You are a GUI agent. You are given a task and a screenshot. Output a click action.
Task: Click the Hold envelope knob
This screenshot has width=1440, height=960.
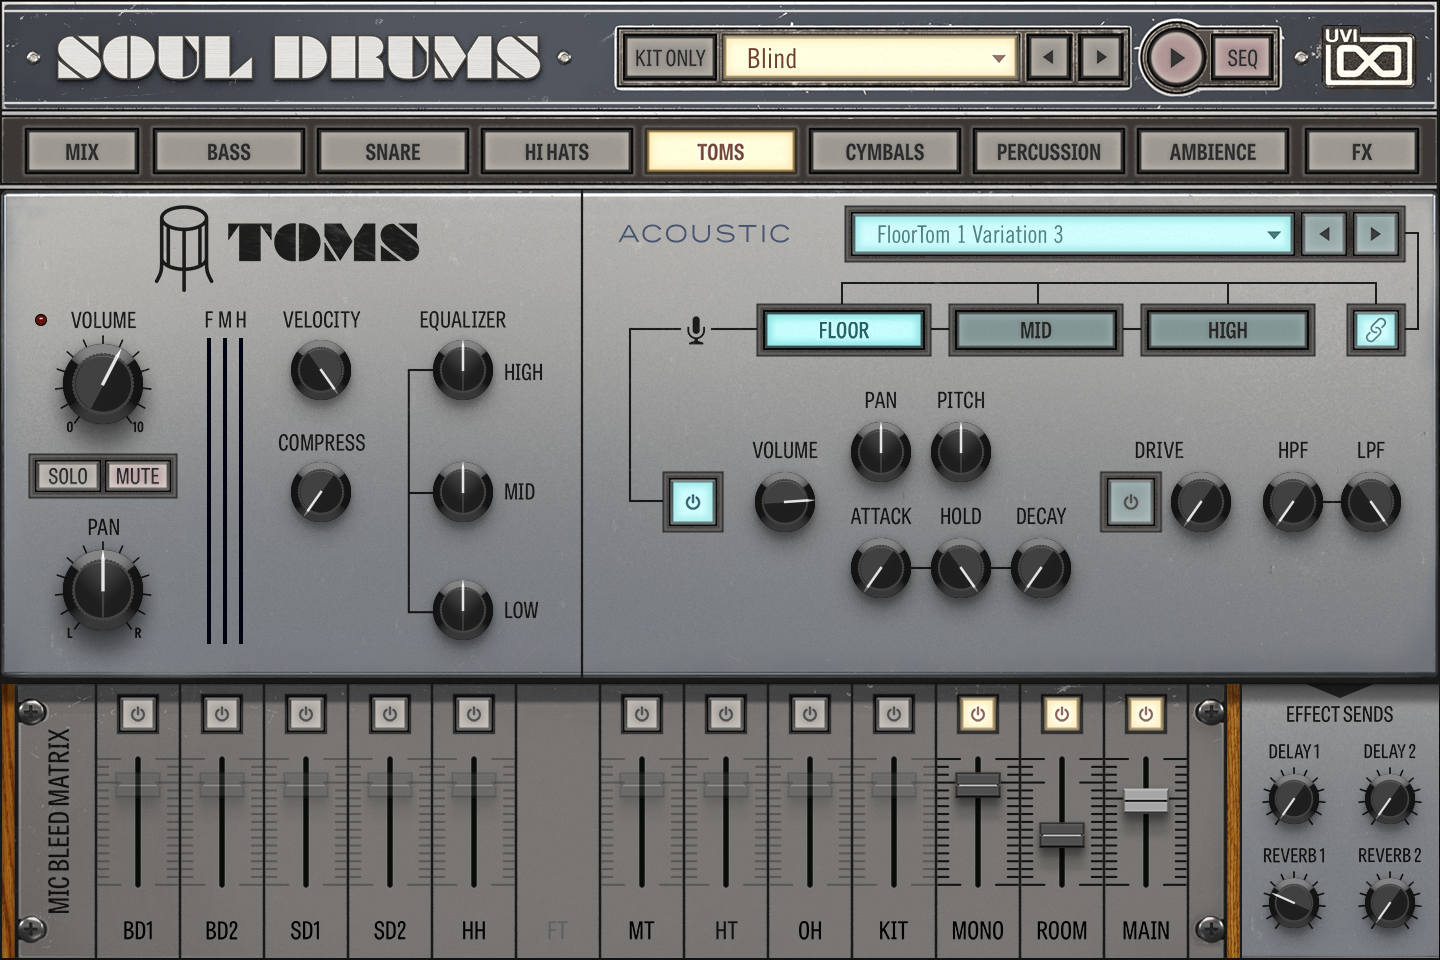coord(961,568)
